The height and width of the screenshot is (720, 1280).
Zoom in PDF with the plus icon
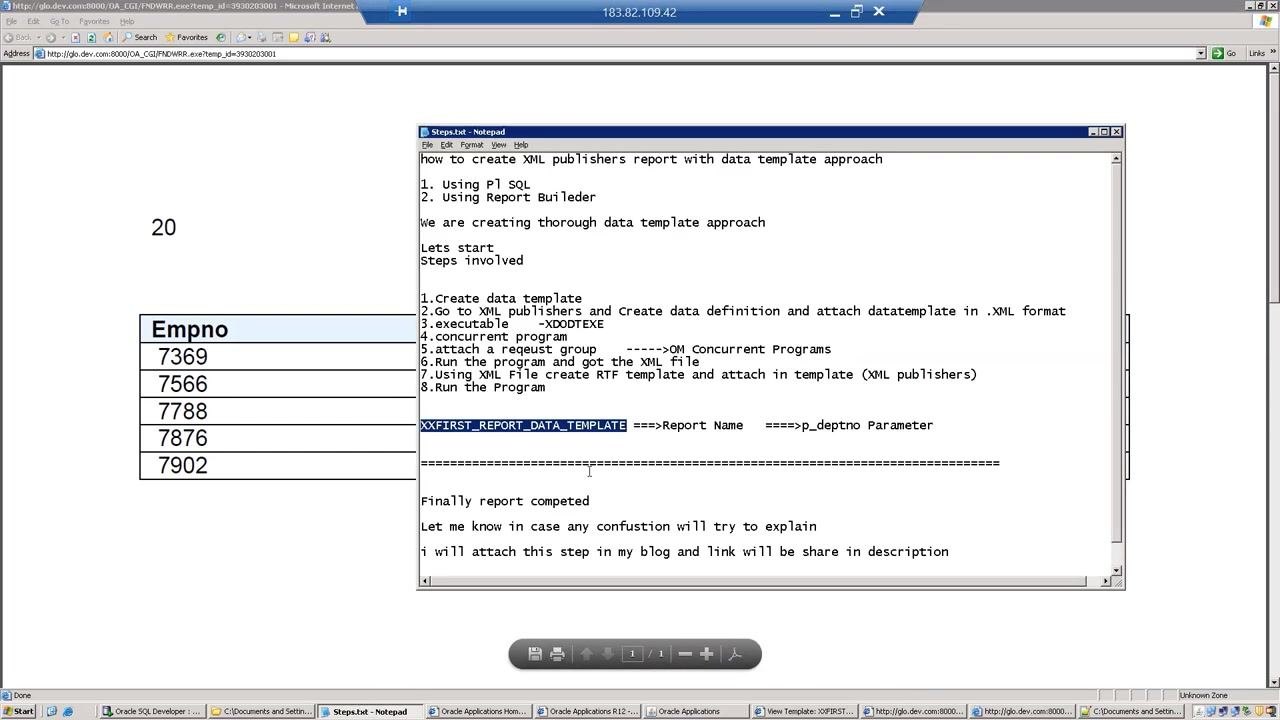[x=707, y=654]
